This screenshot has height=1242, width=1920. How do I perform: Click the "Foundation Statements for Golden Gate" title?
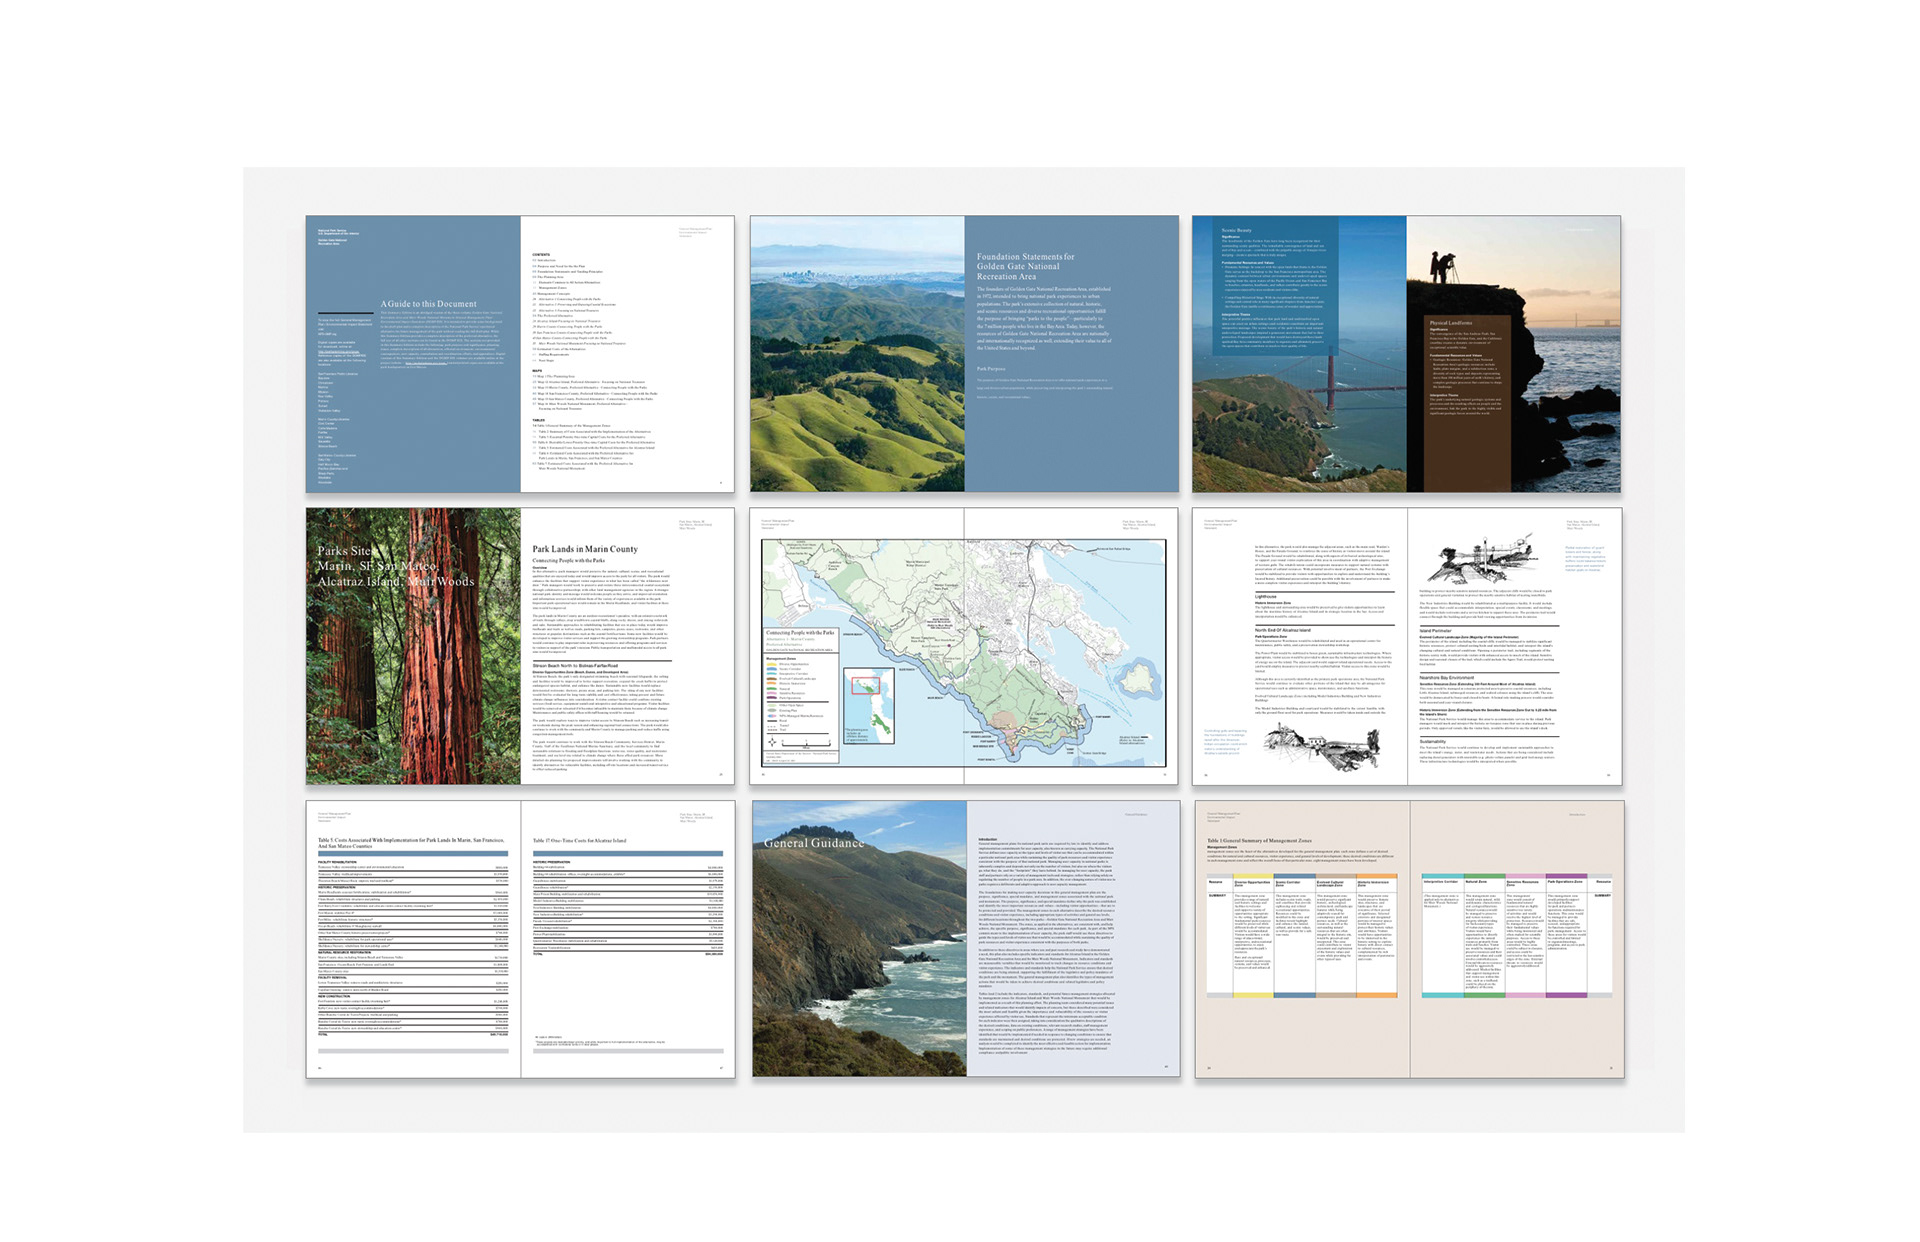coord(1025,266)
